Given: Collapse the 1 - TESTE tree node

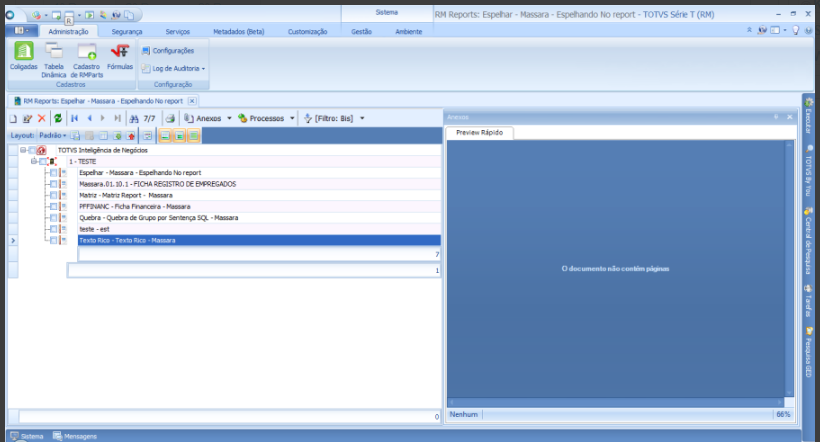Looking at the screenshot, I should (x=34, y=161).
